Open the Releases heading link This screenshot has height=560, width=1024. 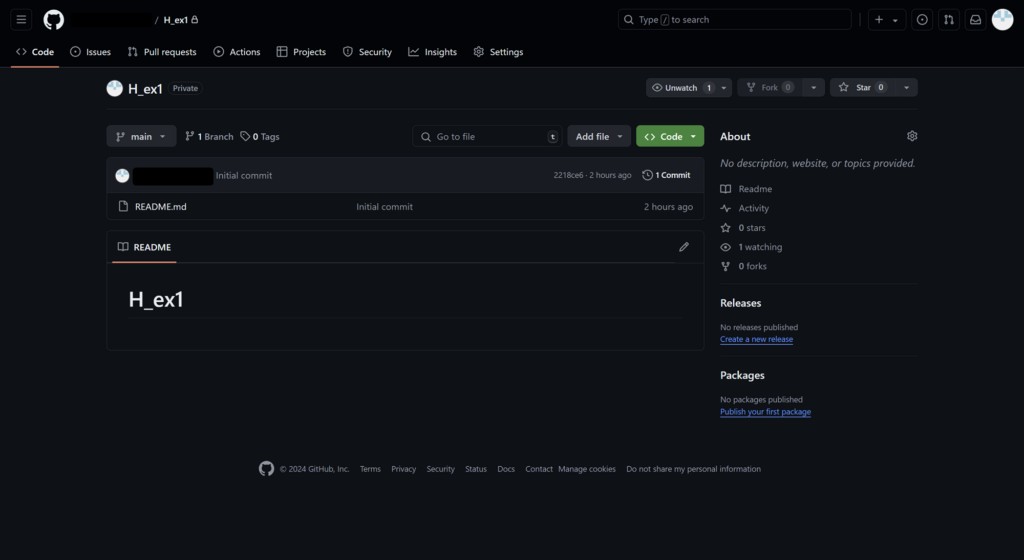click(741, 303)
